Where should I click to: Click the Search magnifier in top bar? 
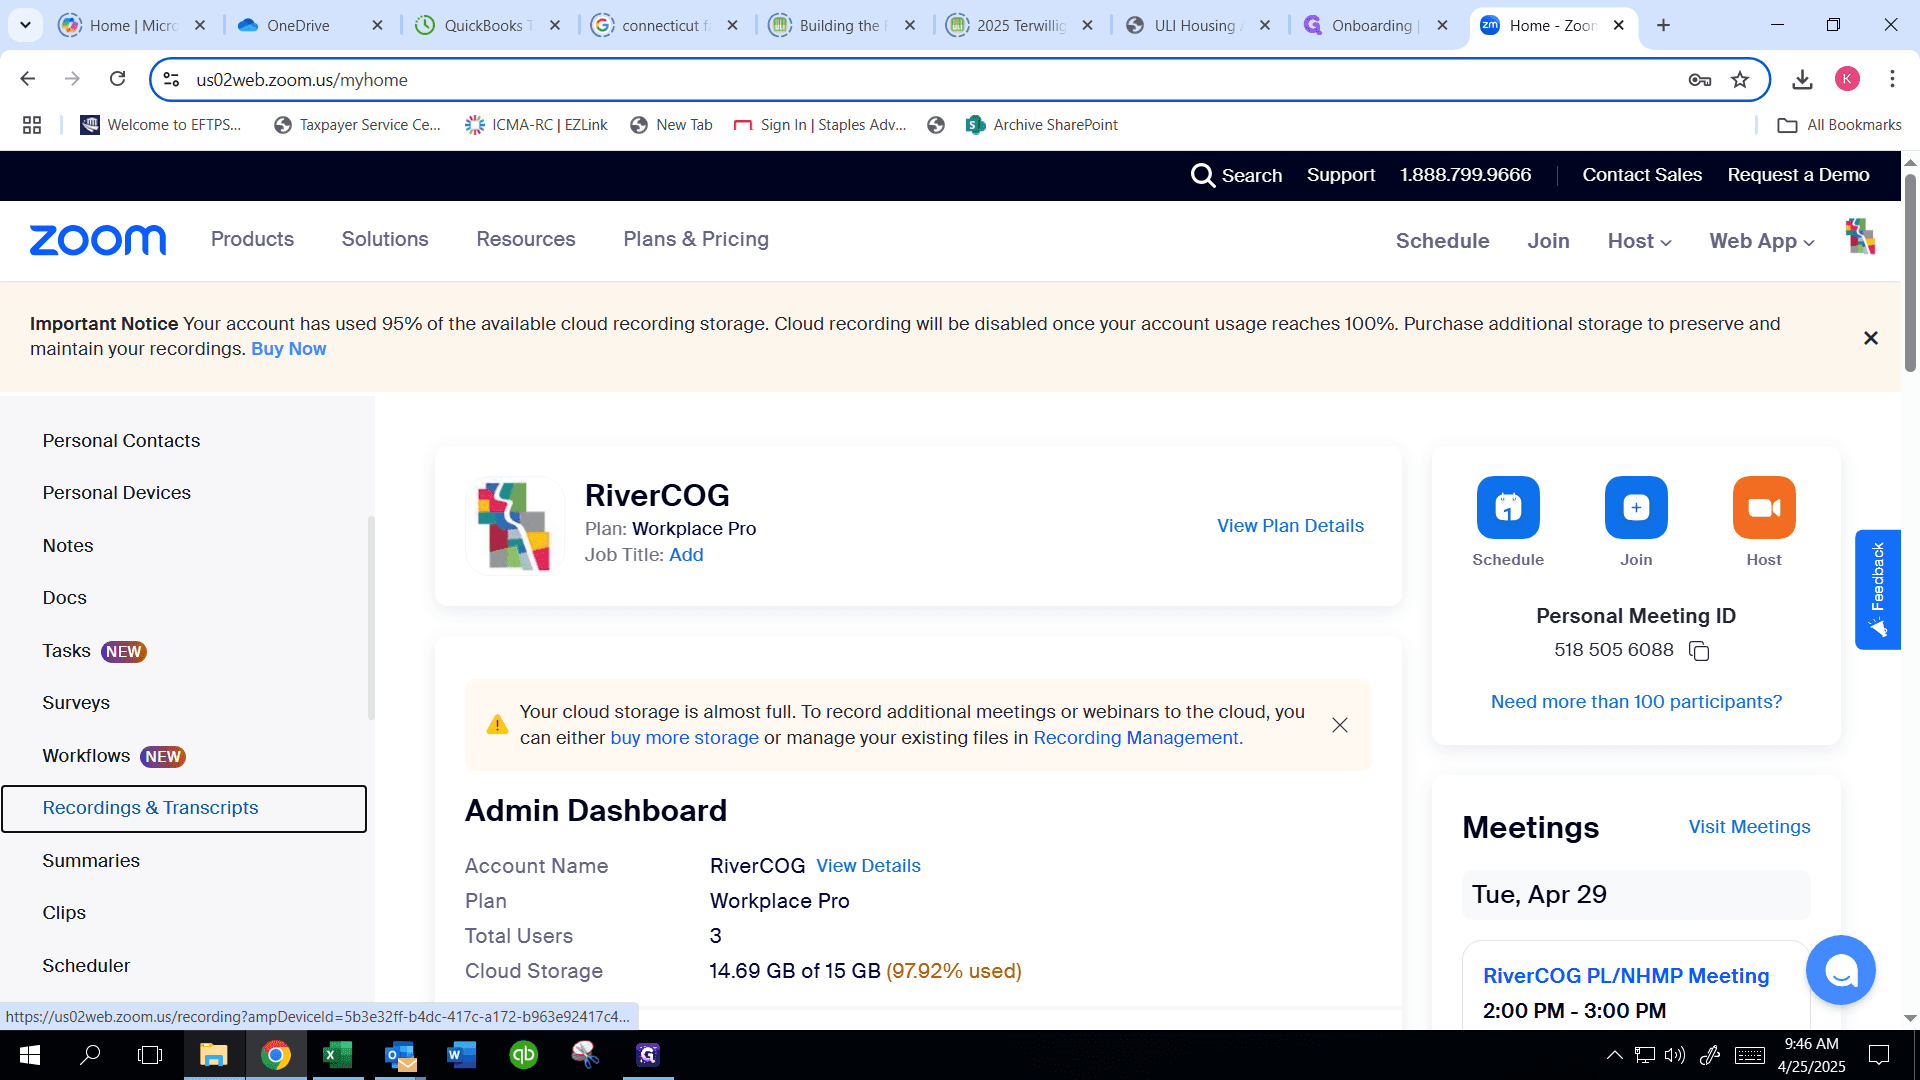tap(1203, 175)
